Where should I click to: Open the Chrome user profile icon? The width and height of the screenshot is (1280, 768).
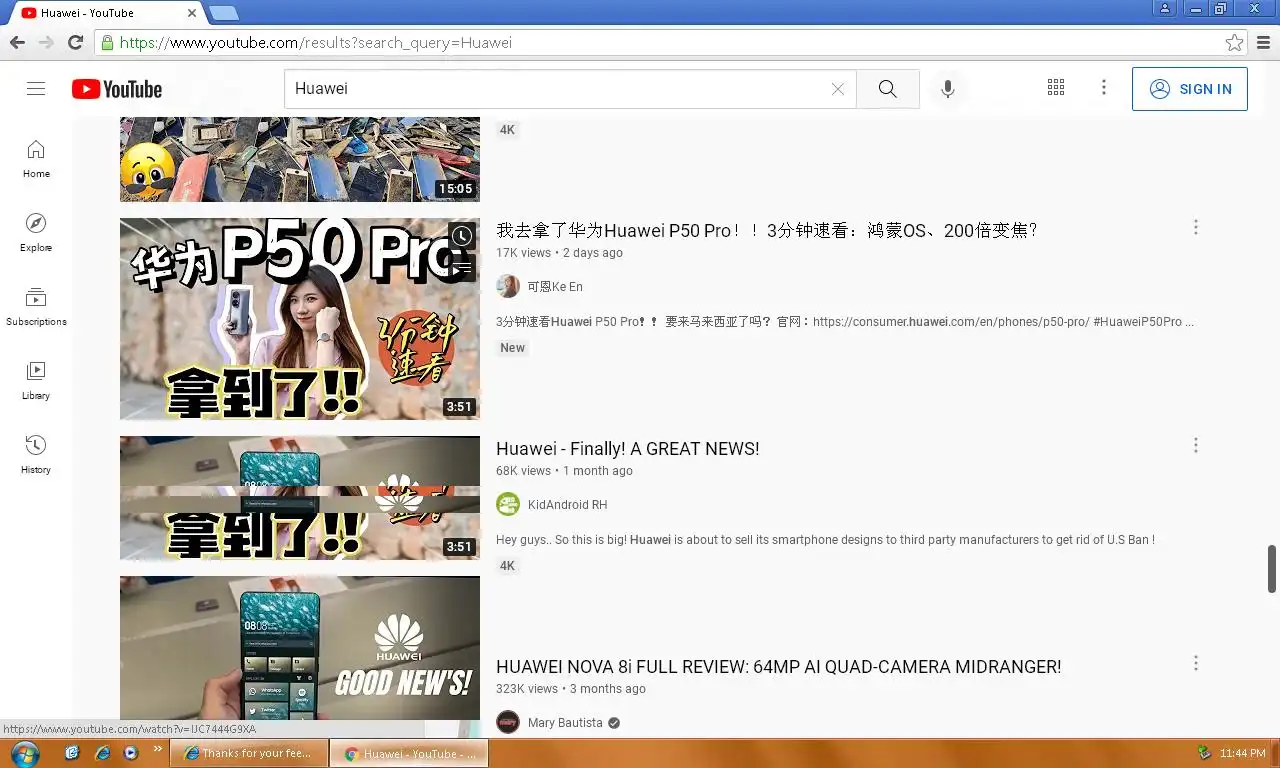click(x=1164, y=8)
